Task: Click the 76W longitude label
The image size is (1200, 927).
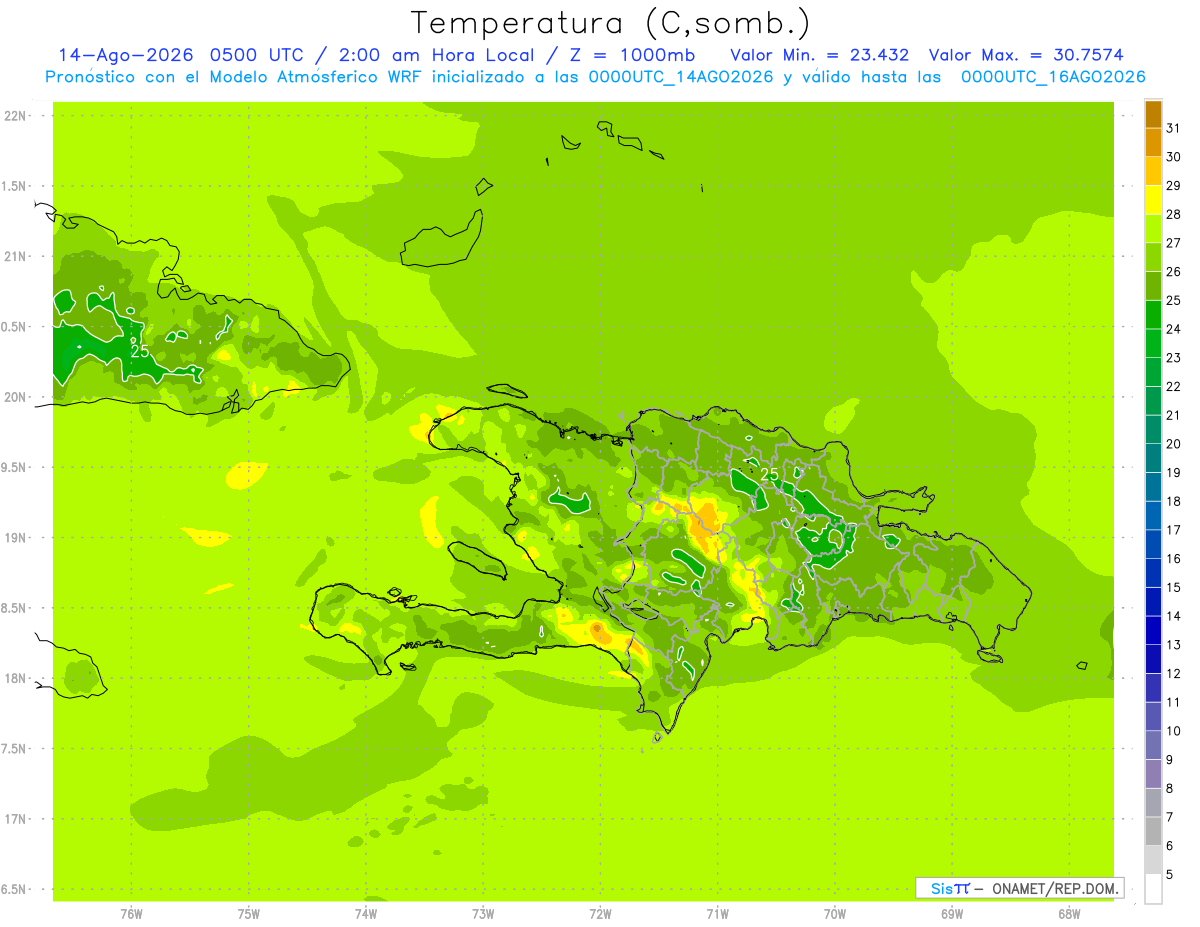Action: coord(131,914)
